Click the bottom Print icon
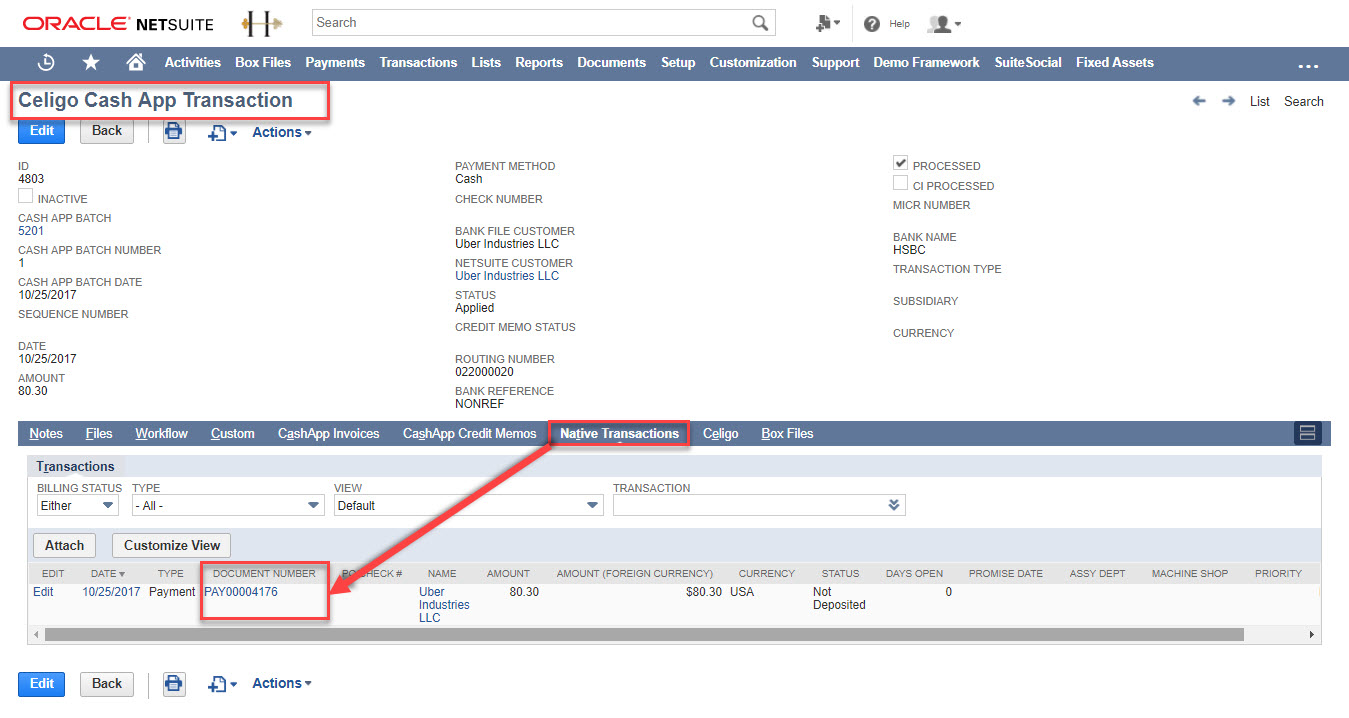 pyautogui.click(x=174, y=683)
